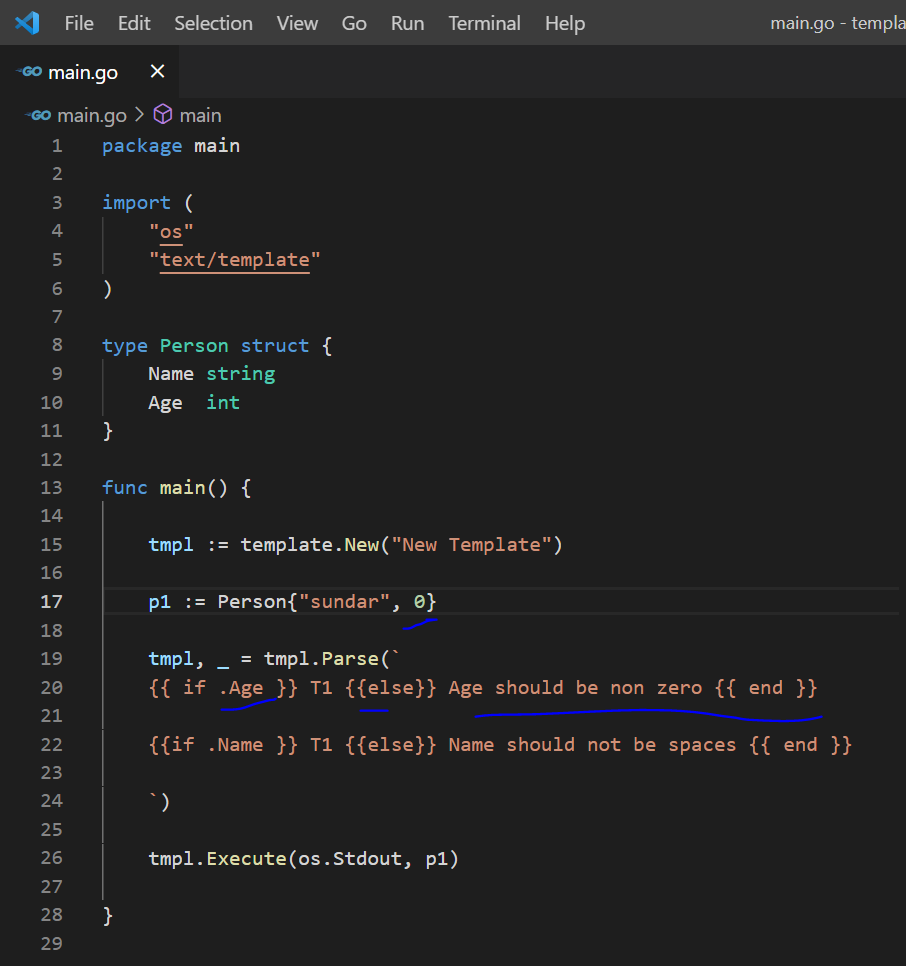Click the Go icon in breadcrumb
The image size is (906, 966).
pos(38,115)
